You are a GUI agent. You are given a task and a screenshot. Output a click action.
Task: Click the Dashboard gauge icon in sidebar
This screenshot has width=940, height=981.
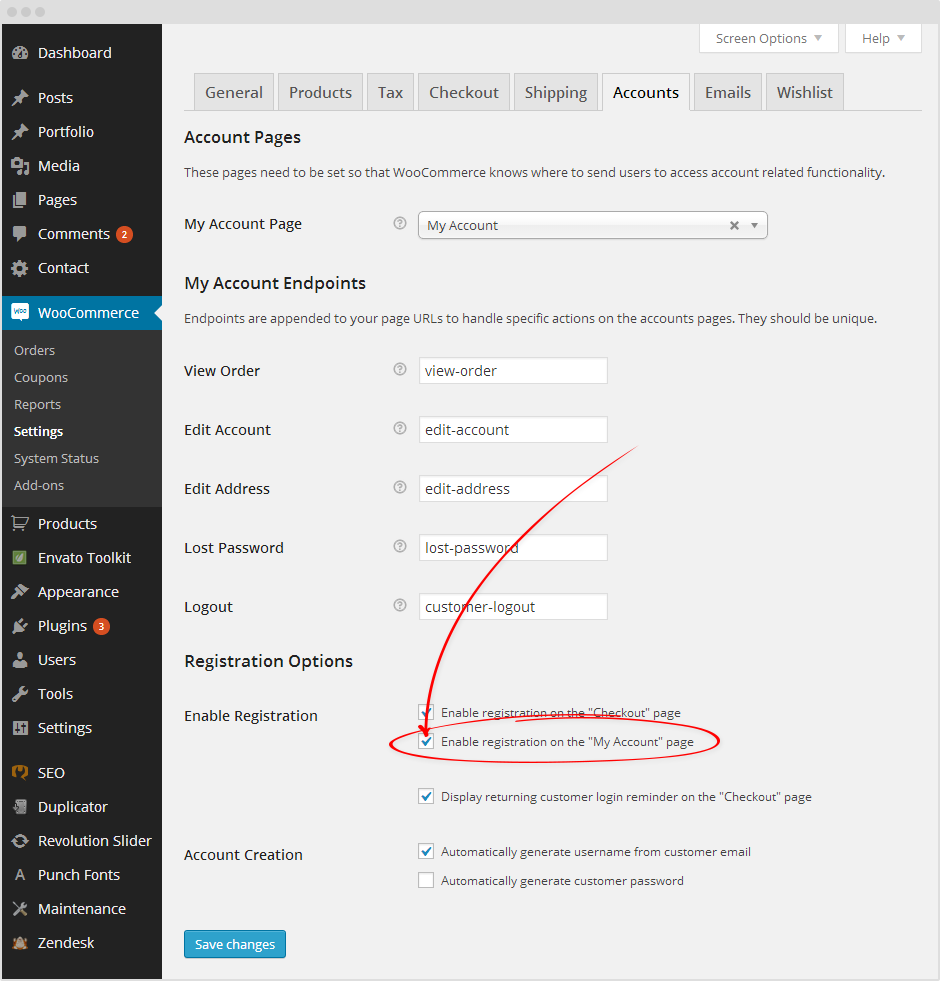click(x=20, y=53)
